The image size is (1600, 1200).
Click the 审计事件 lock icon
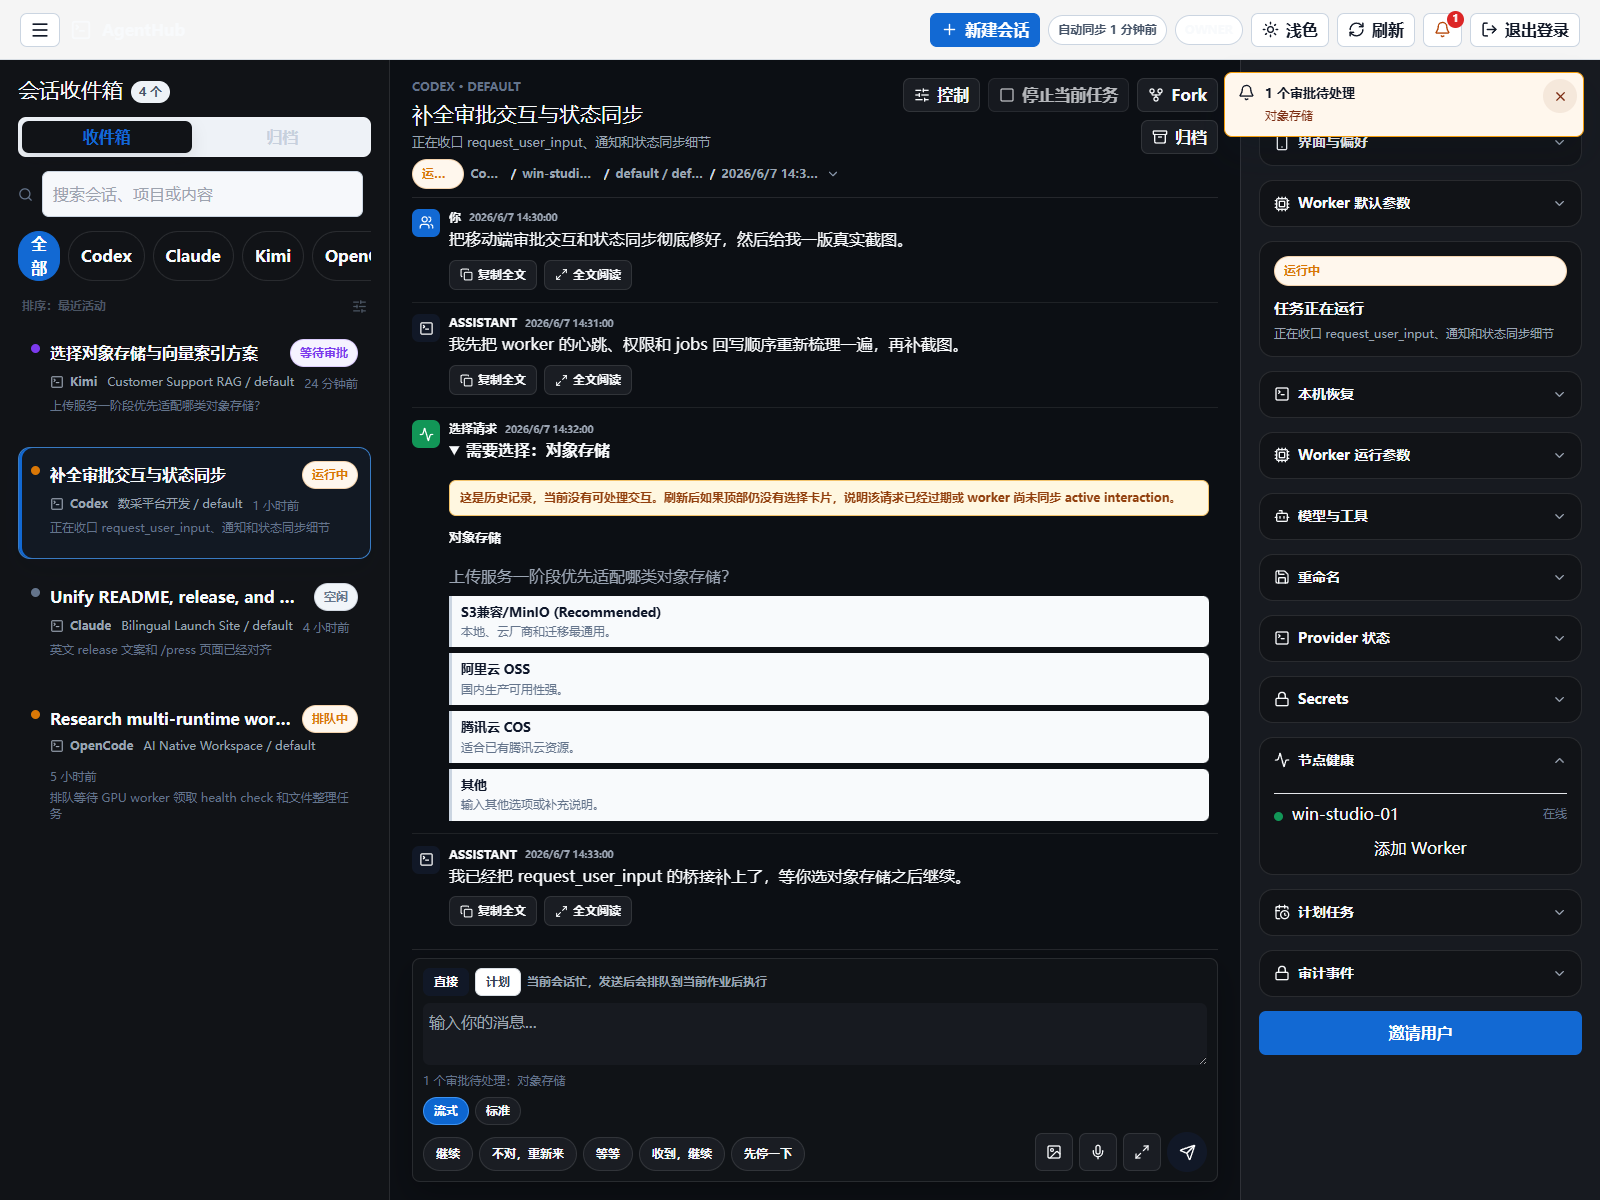point(1282,973)
